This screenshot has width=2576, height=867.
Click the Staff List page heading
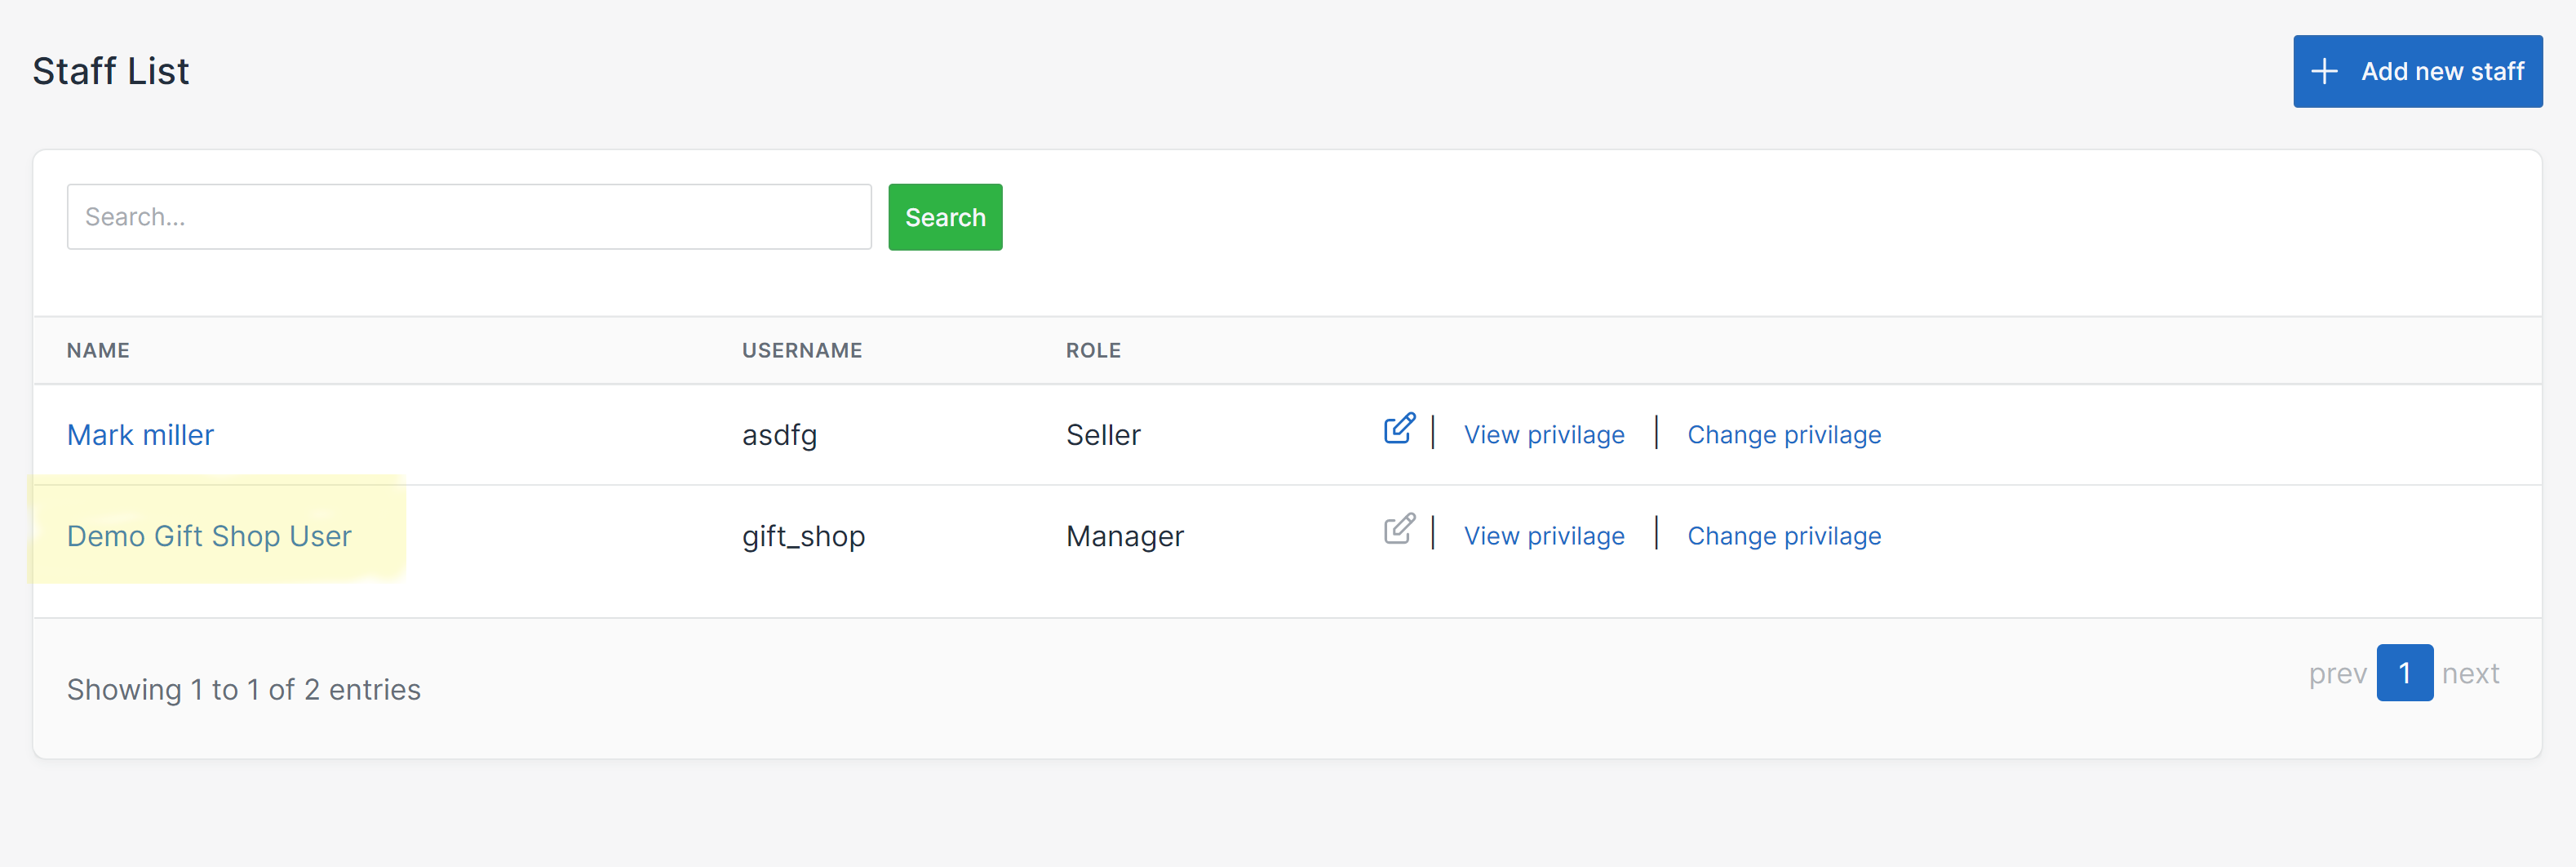coord(111,71)
